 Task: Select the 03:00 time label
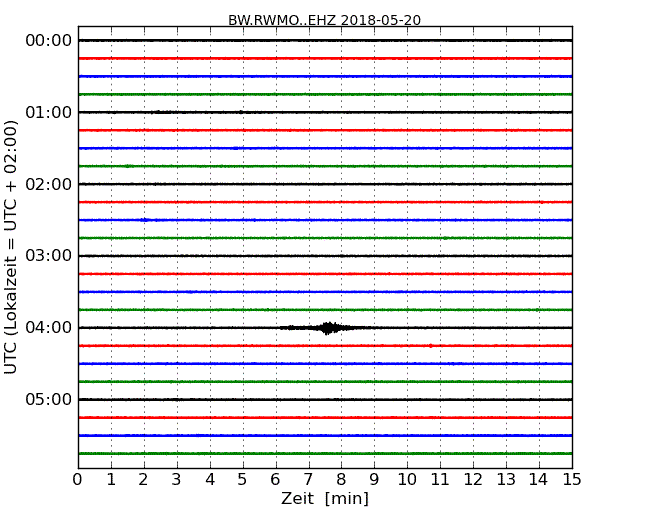tap(49, 256)
